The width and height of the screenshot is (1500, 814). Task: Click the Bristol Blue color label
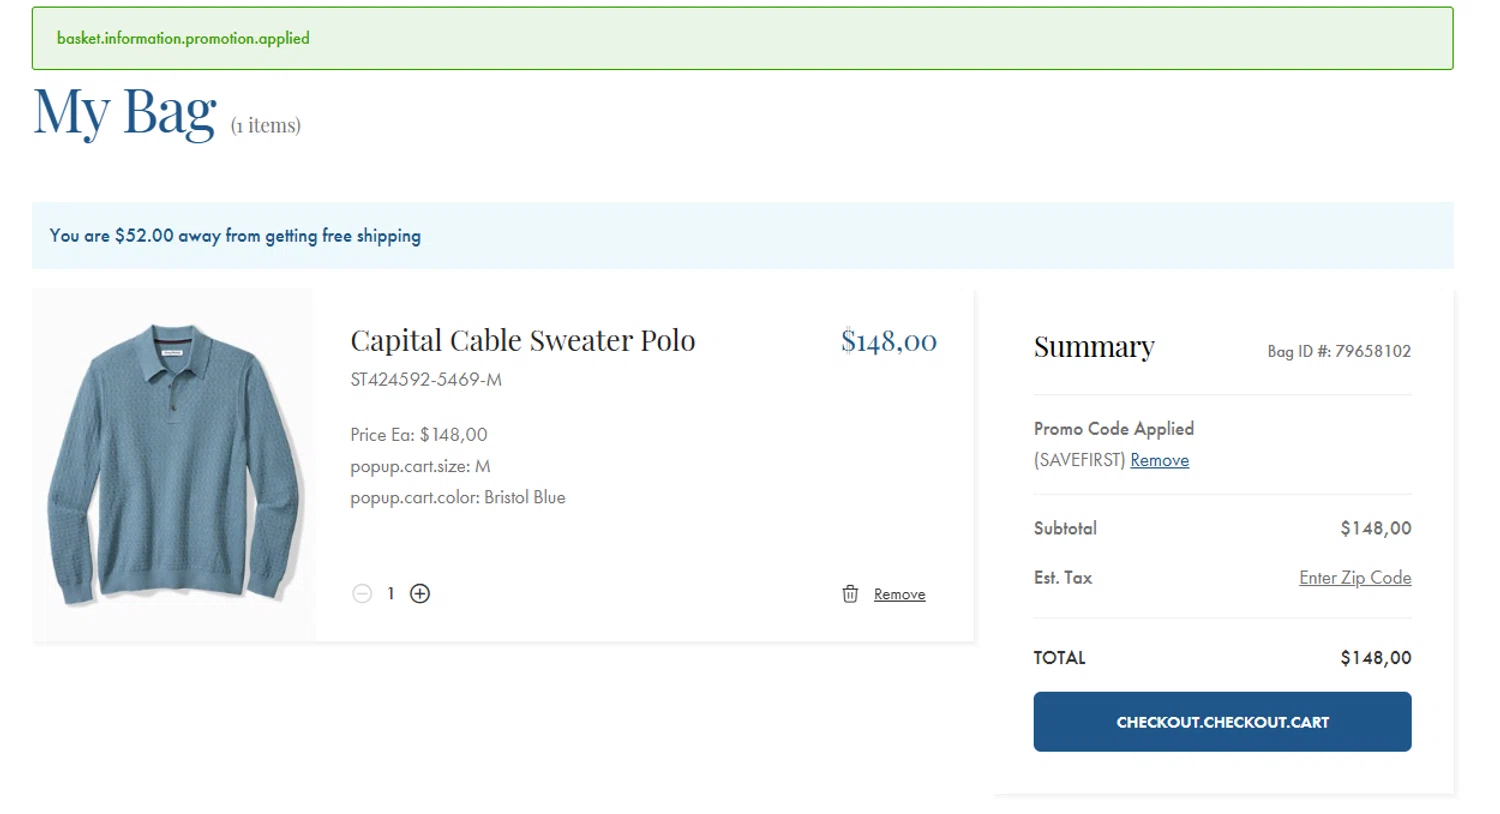[524, 498]
